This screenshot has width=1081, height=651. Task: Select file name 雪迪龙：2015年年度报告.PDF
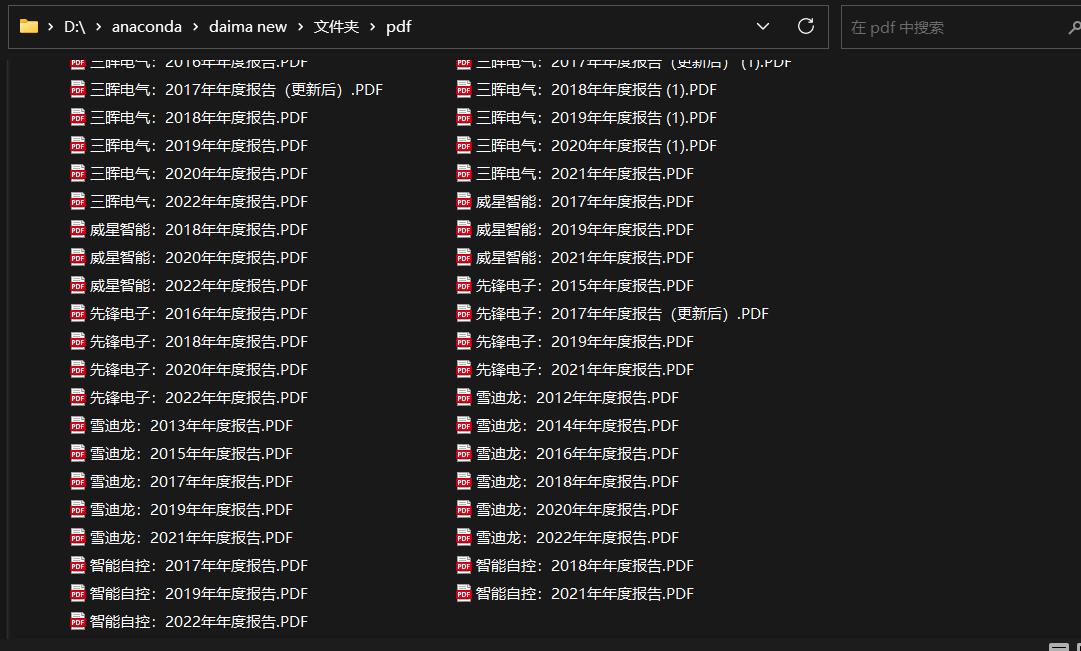[191, 454]
